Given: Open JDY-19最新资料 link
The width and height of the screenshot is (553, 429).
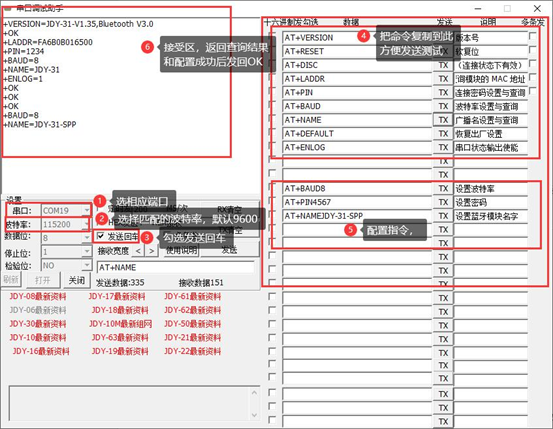Looking at the screenshot, I should click(x=120, y=351).
